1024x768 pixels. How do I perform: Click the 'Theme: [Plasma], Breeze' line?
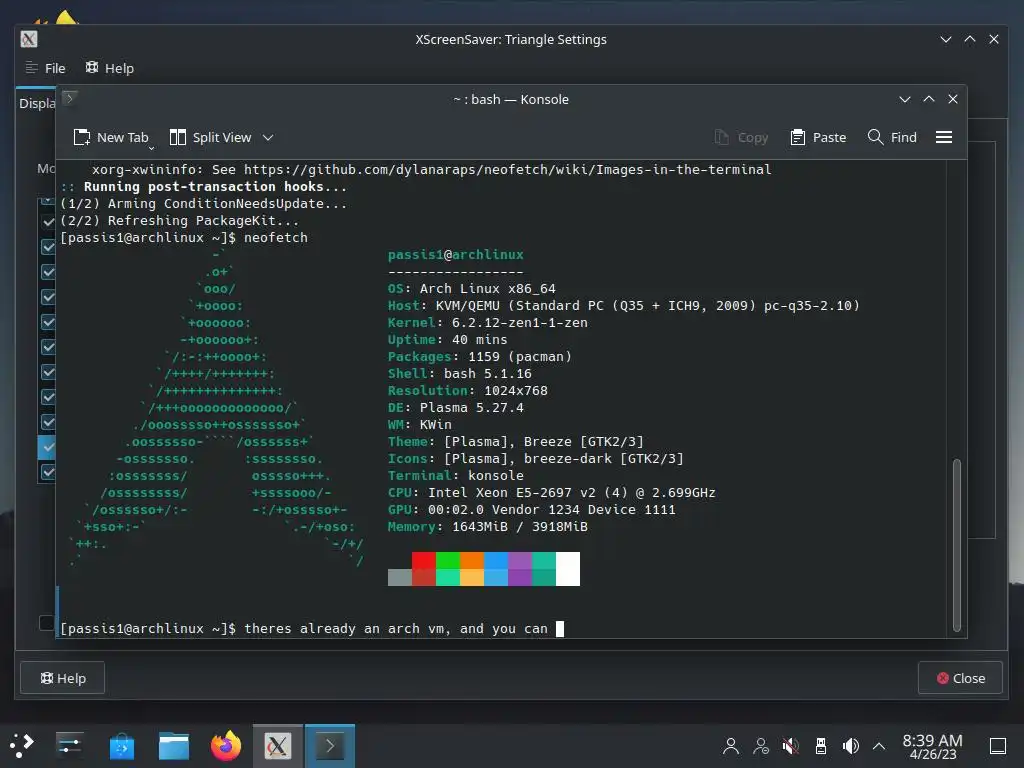coord(516,441)
